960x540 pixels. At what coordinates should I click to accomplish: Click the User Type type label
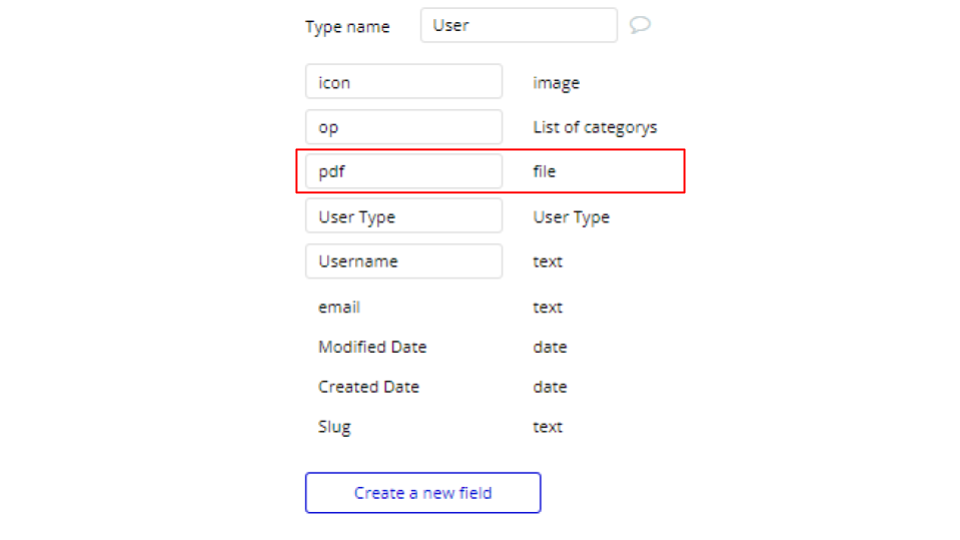pyautogui.click(x=571, y=217)
